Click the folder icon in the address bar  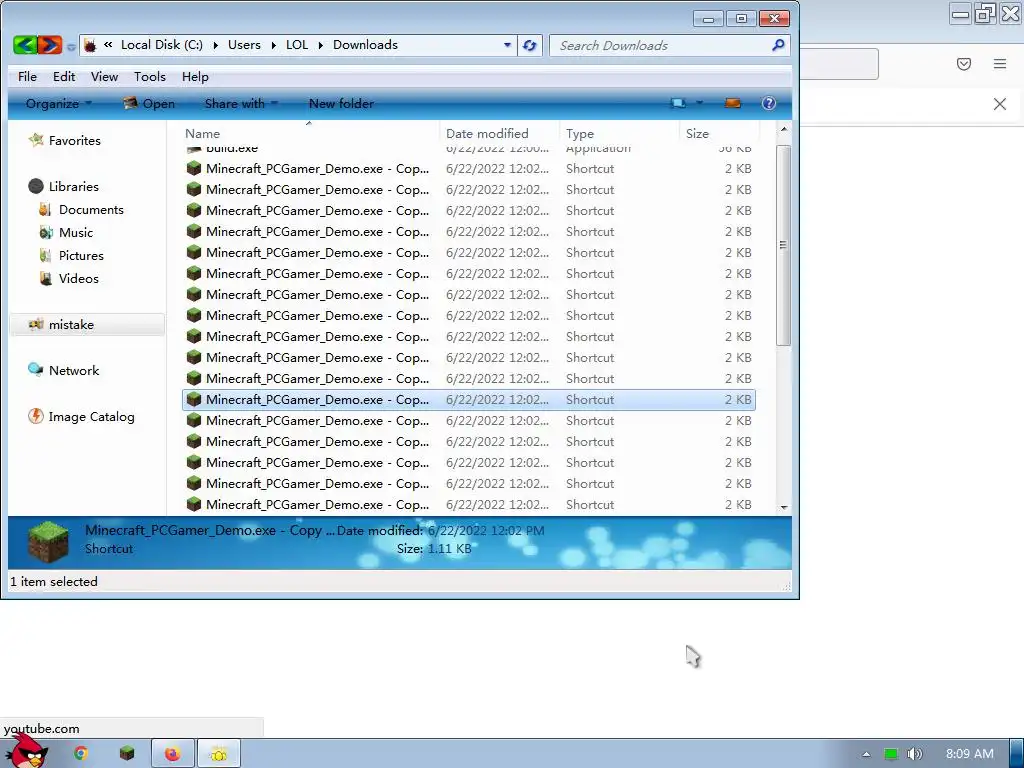[x=90, y=45]
